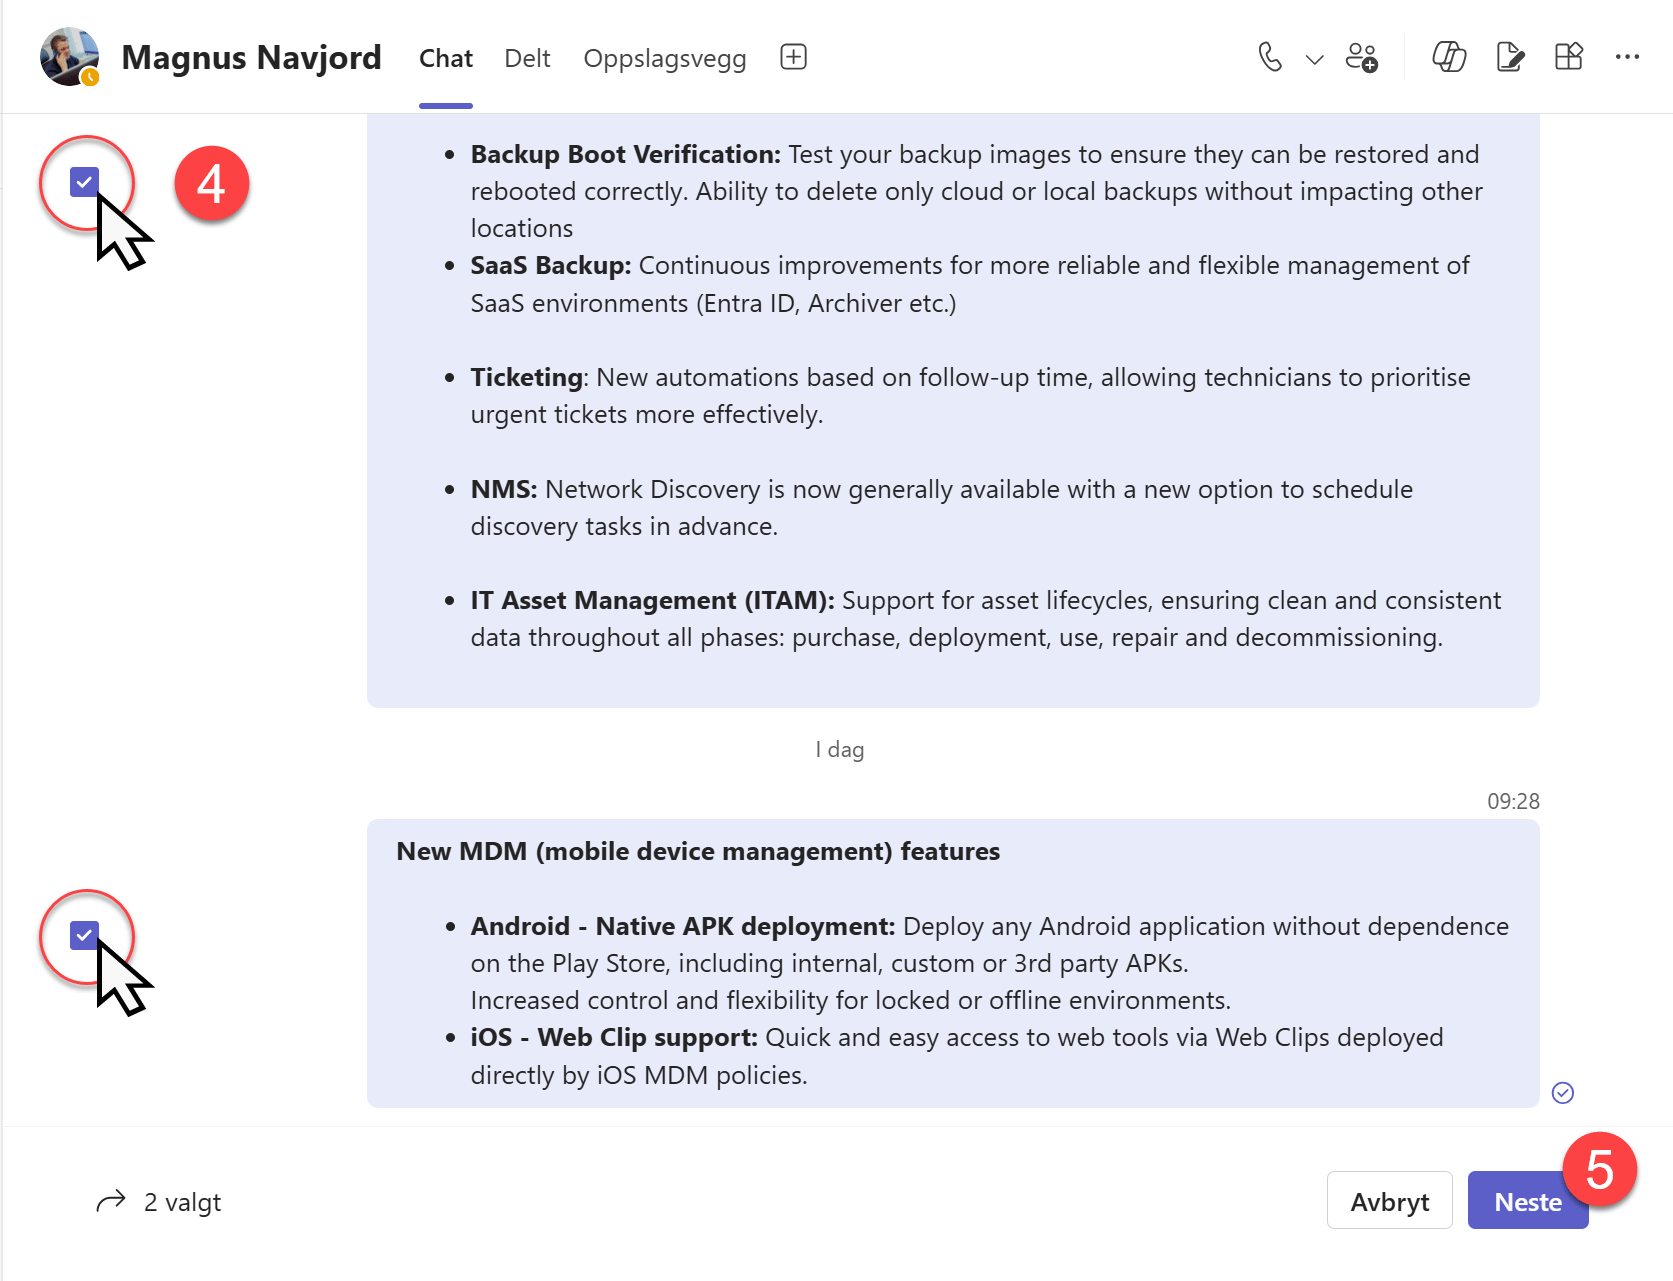Image resolution: width=1673 pixels, height=1281 pixels.
Task: Click the red numbered badge labeled 5
Action: (x=1600, y=1168)
